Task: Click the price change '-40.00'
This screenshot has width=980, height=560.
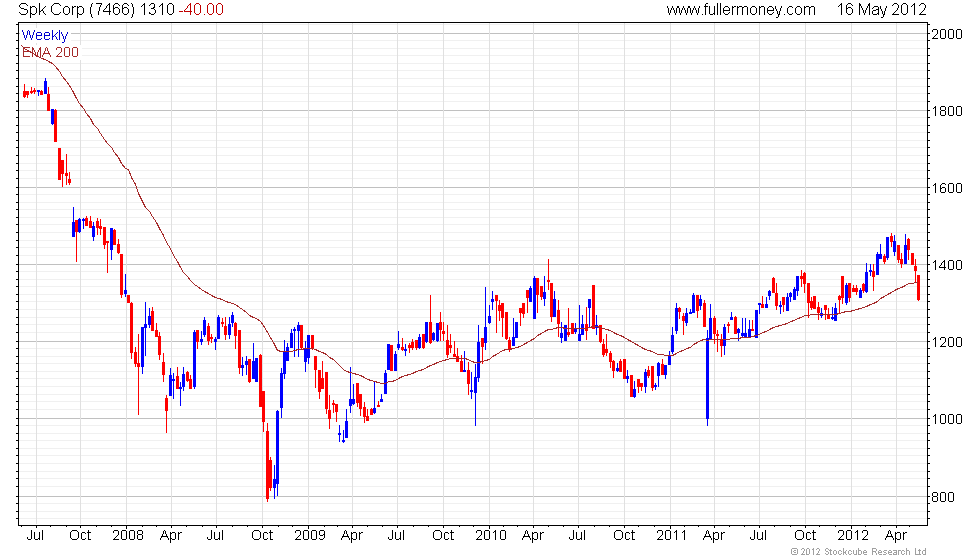Action: coord(201,9)
